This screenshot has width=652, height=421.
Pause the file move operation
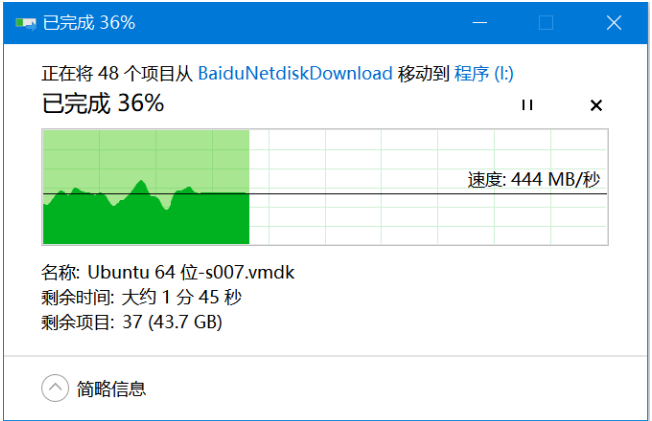point(527,105)
